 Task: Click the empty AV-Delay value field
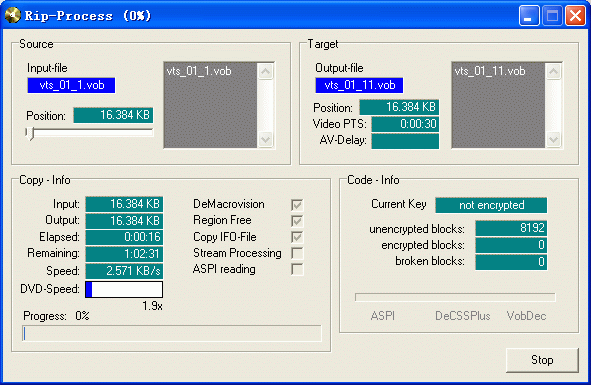point(405,141)
